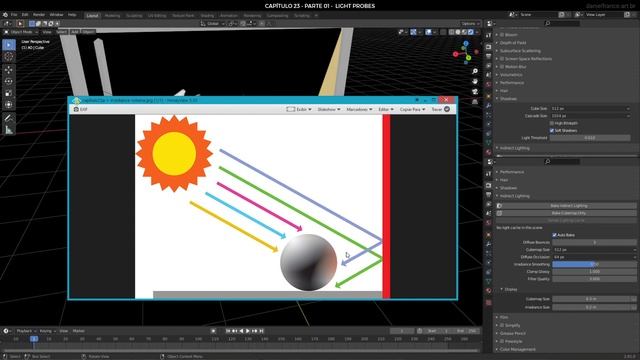Viewport: 640px width, 360px height.
Task: Switch to material preview shading
Action: click(x=464, y=32)
